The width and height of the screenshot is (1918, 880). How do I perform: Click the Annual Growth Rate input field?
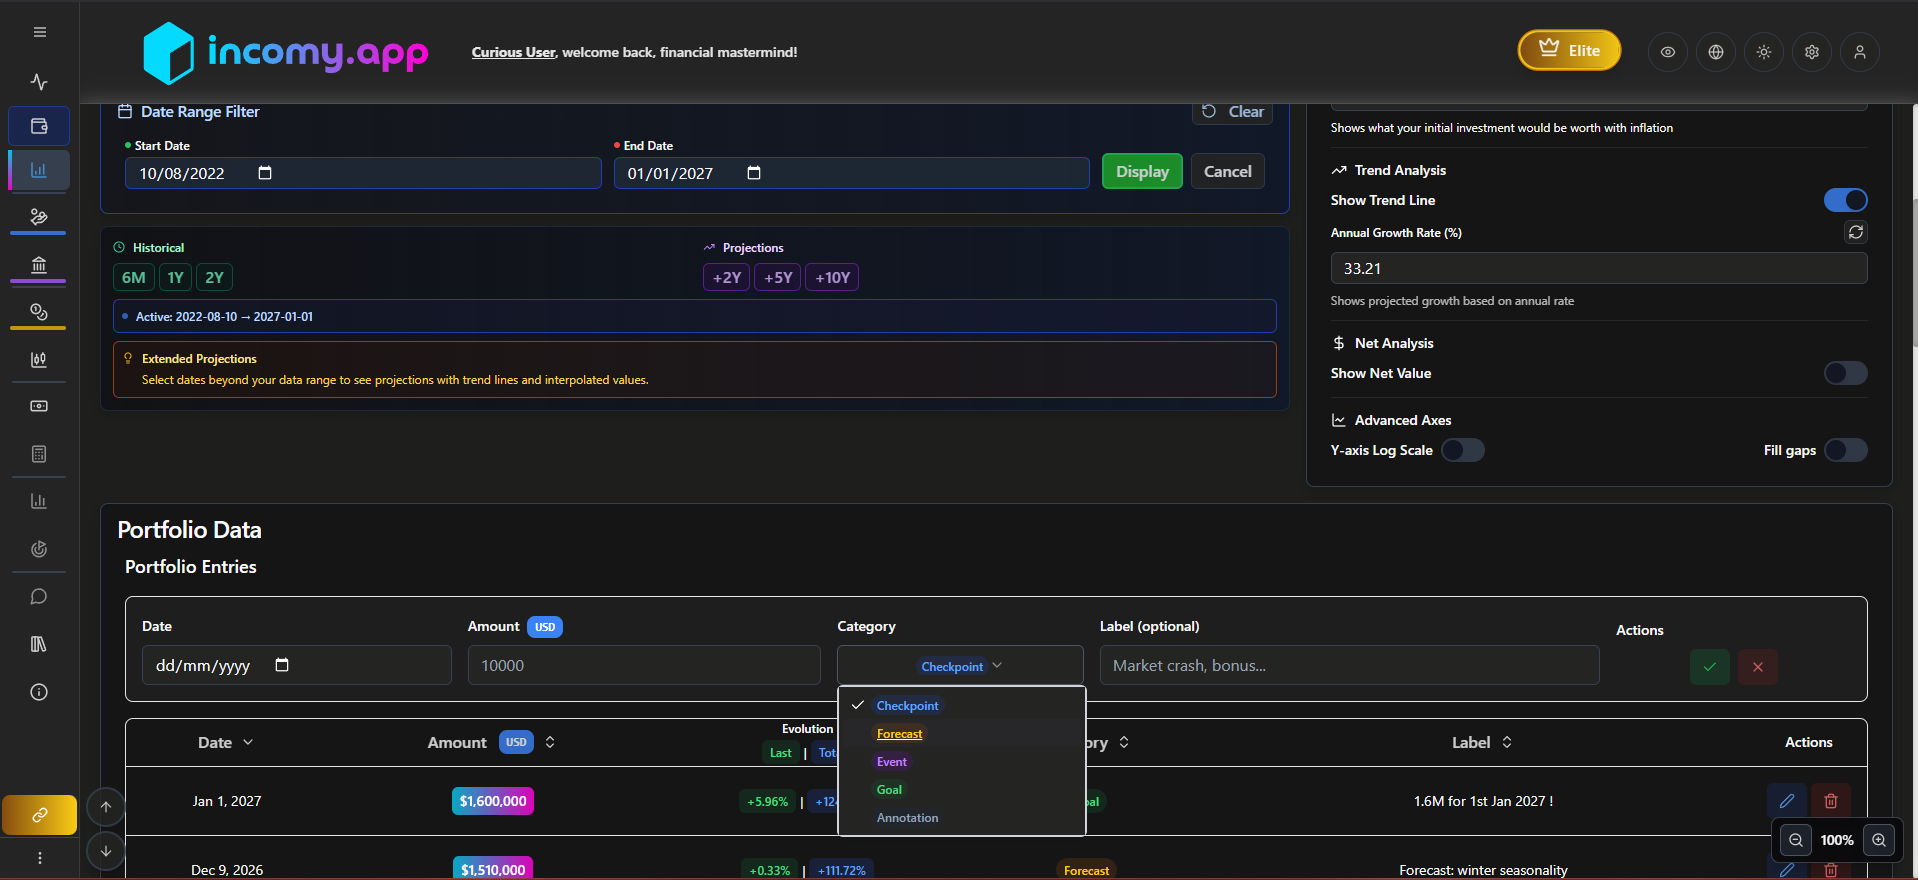click(1599, 268)
